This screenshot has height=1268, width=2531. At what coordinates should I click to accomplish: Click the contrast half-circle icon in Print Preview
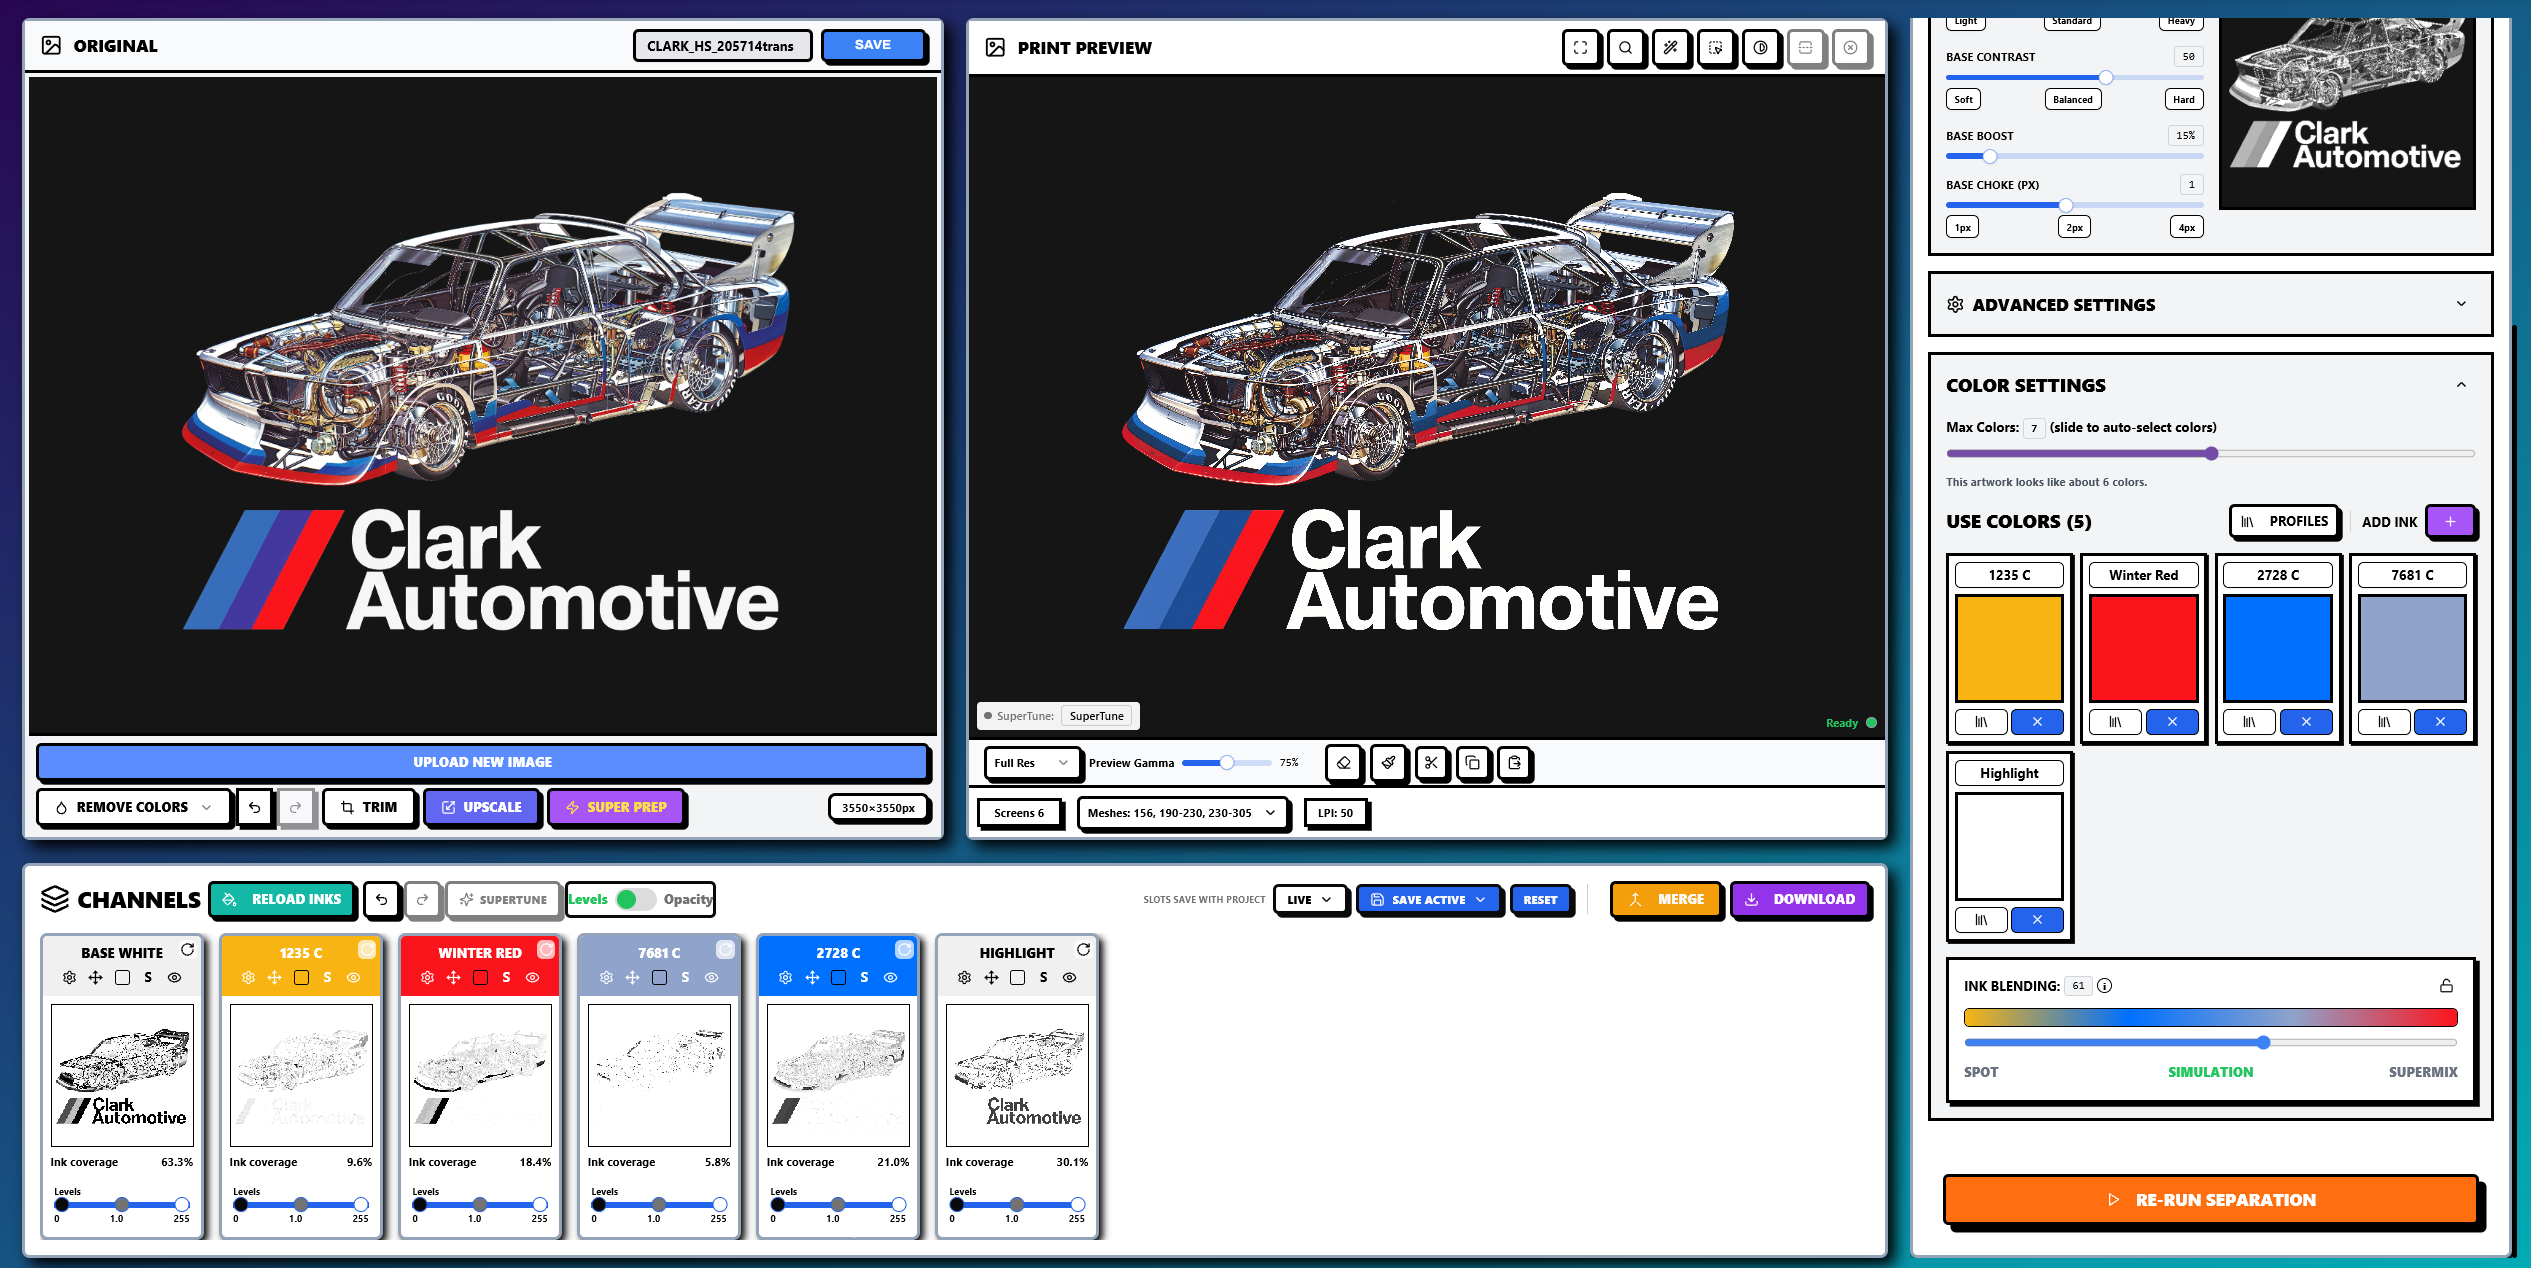[x=1760, y=48]
